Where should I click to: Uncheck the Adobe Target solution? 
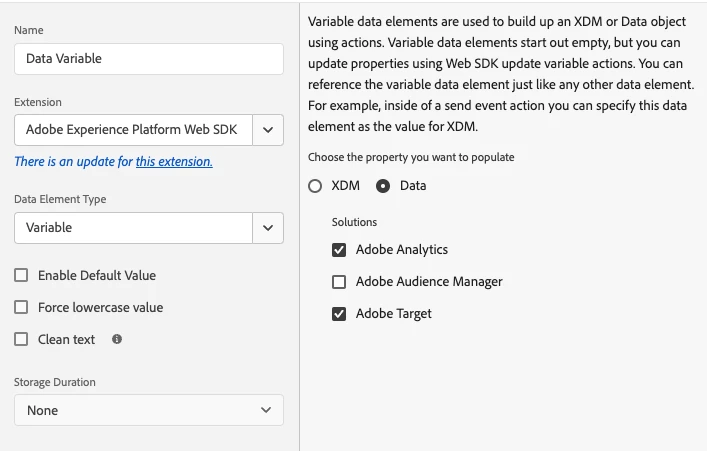339,314
